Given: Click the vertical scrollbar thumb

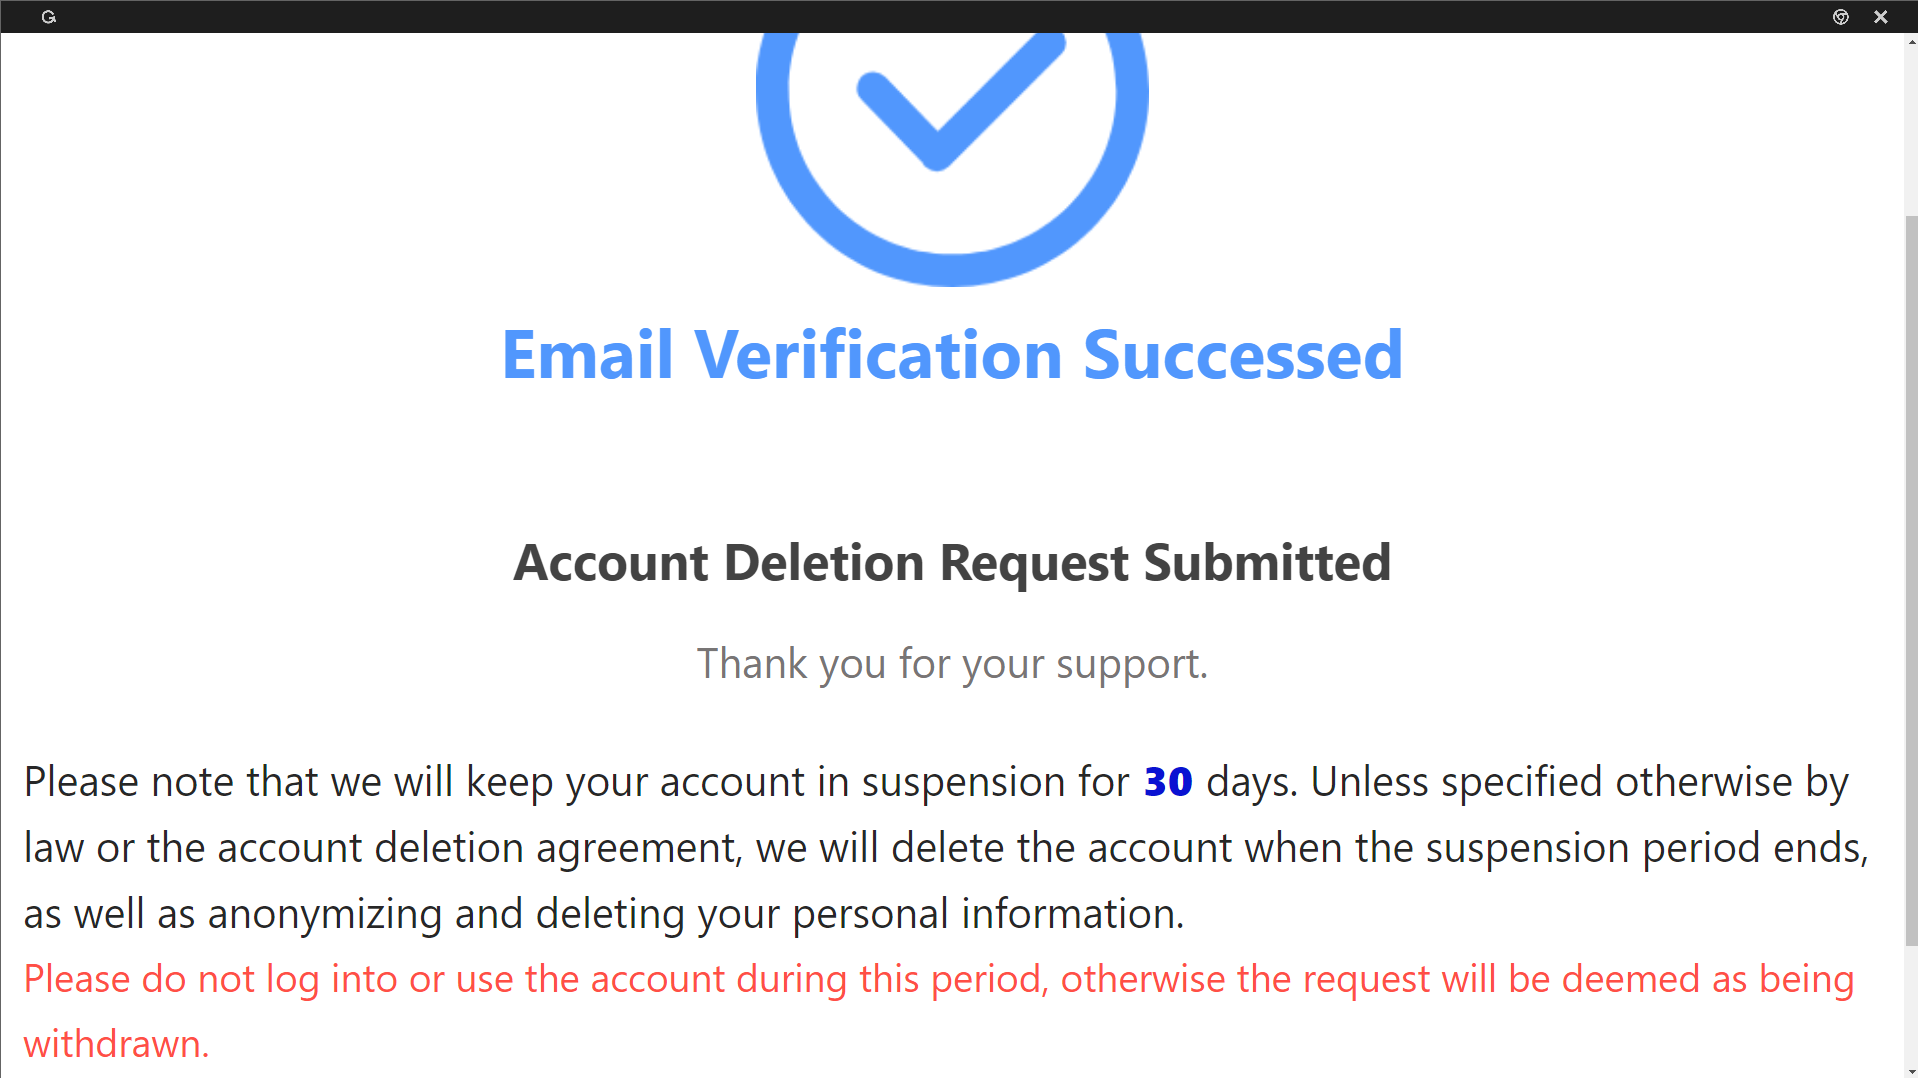Looking at the screenshot, I should (1911, 580).
